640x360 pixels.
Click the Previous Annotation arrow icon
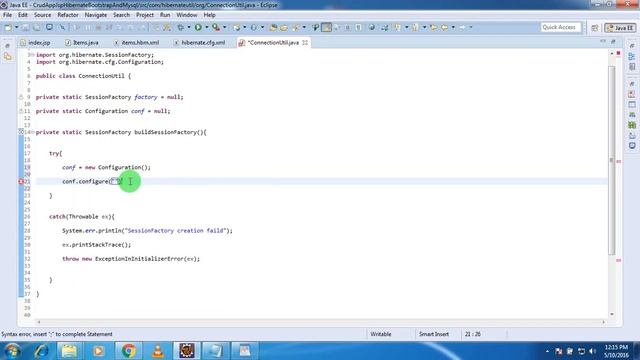tap(415, 27)
